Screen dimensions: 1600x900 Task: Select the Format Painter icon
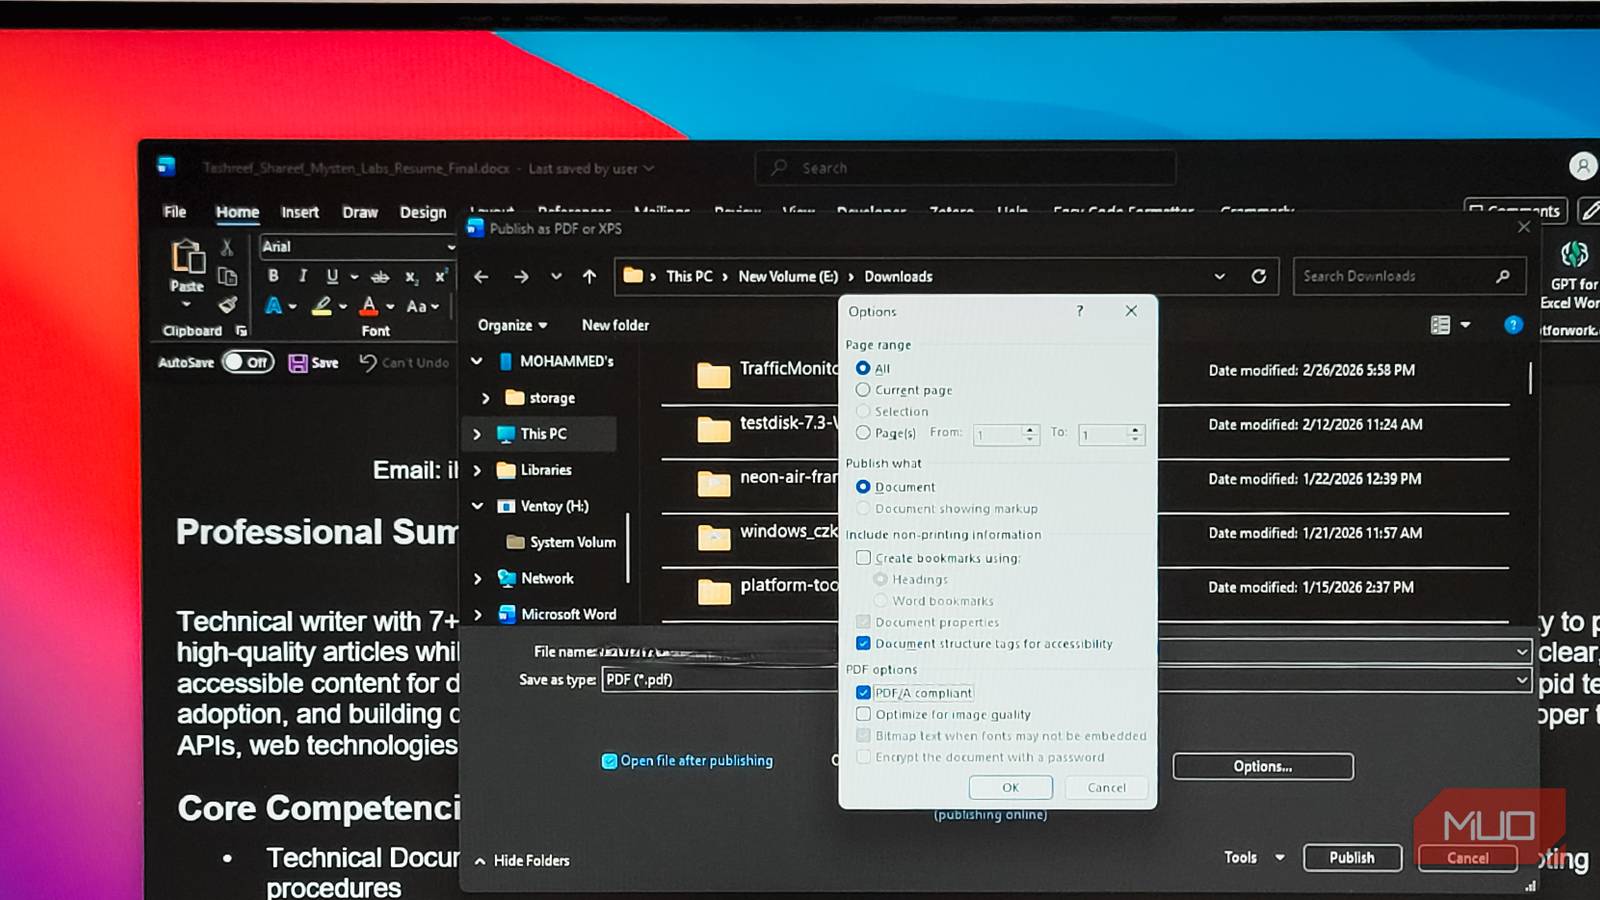229,305
